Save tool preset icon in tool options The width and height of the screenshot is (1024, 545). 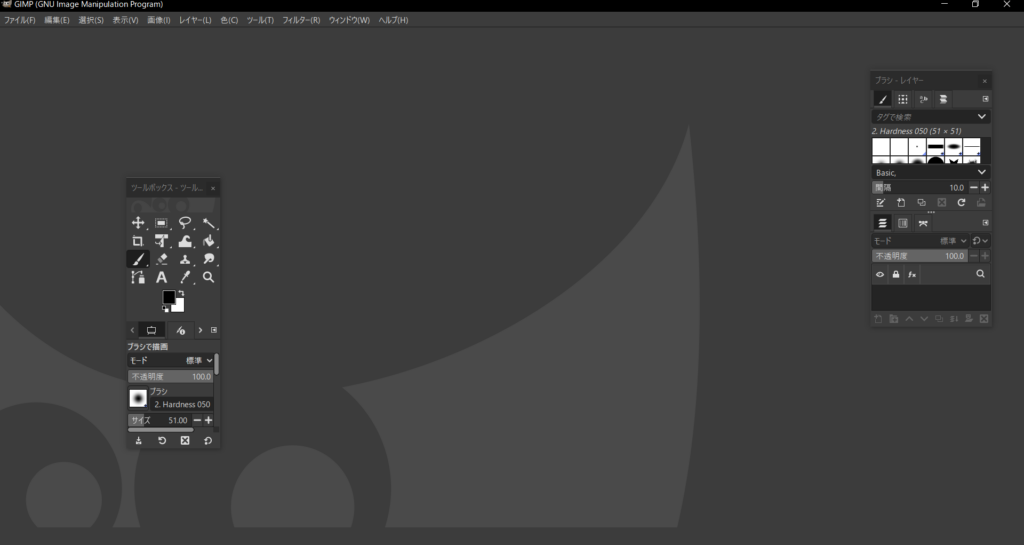138,441
